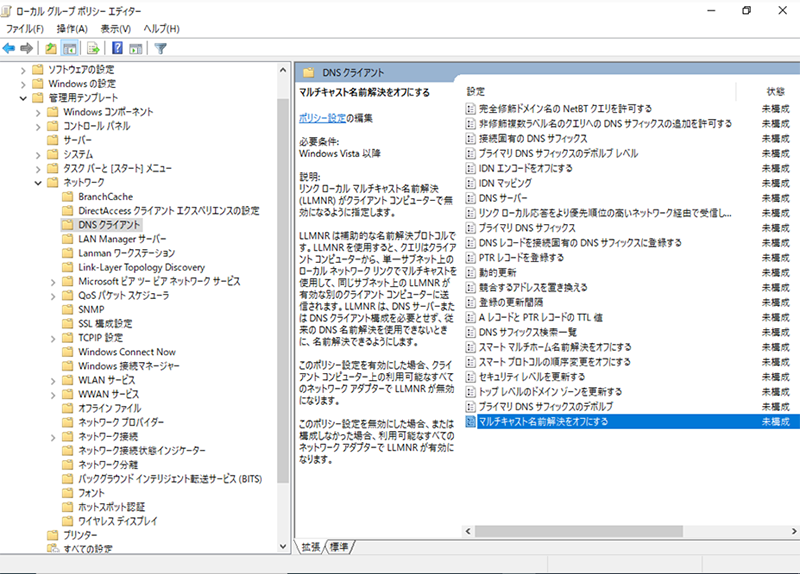Click the folder icon of ワイヤレス ディスプレイ
Viewport: 800px width, 574px height.
point(67,521)
